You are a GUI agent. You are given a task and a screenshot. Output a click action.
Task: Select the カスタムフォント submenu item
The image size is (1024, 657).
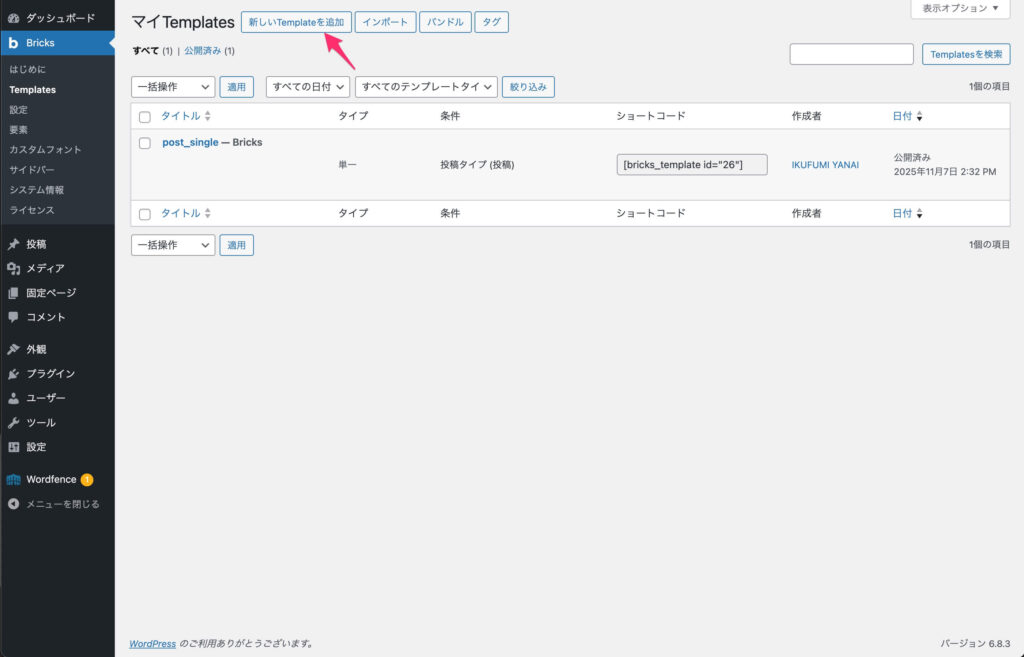click(x=45, y=150)
